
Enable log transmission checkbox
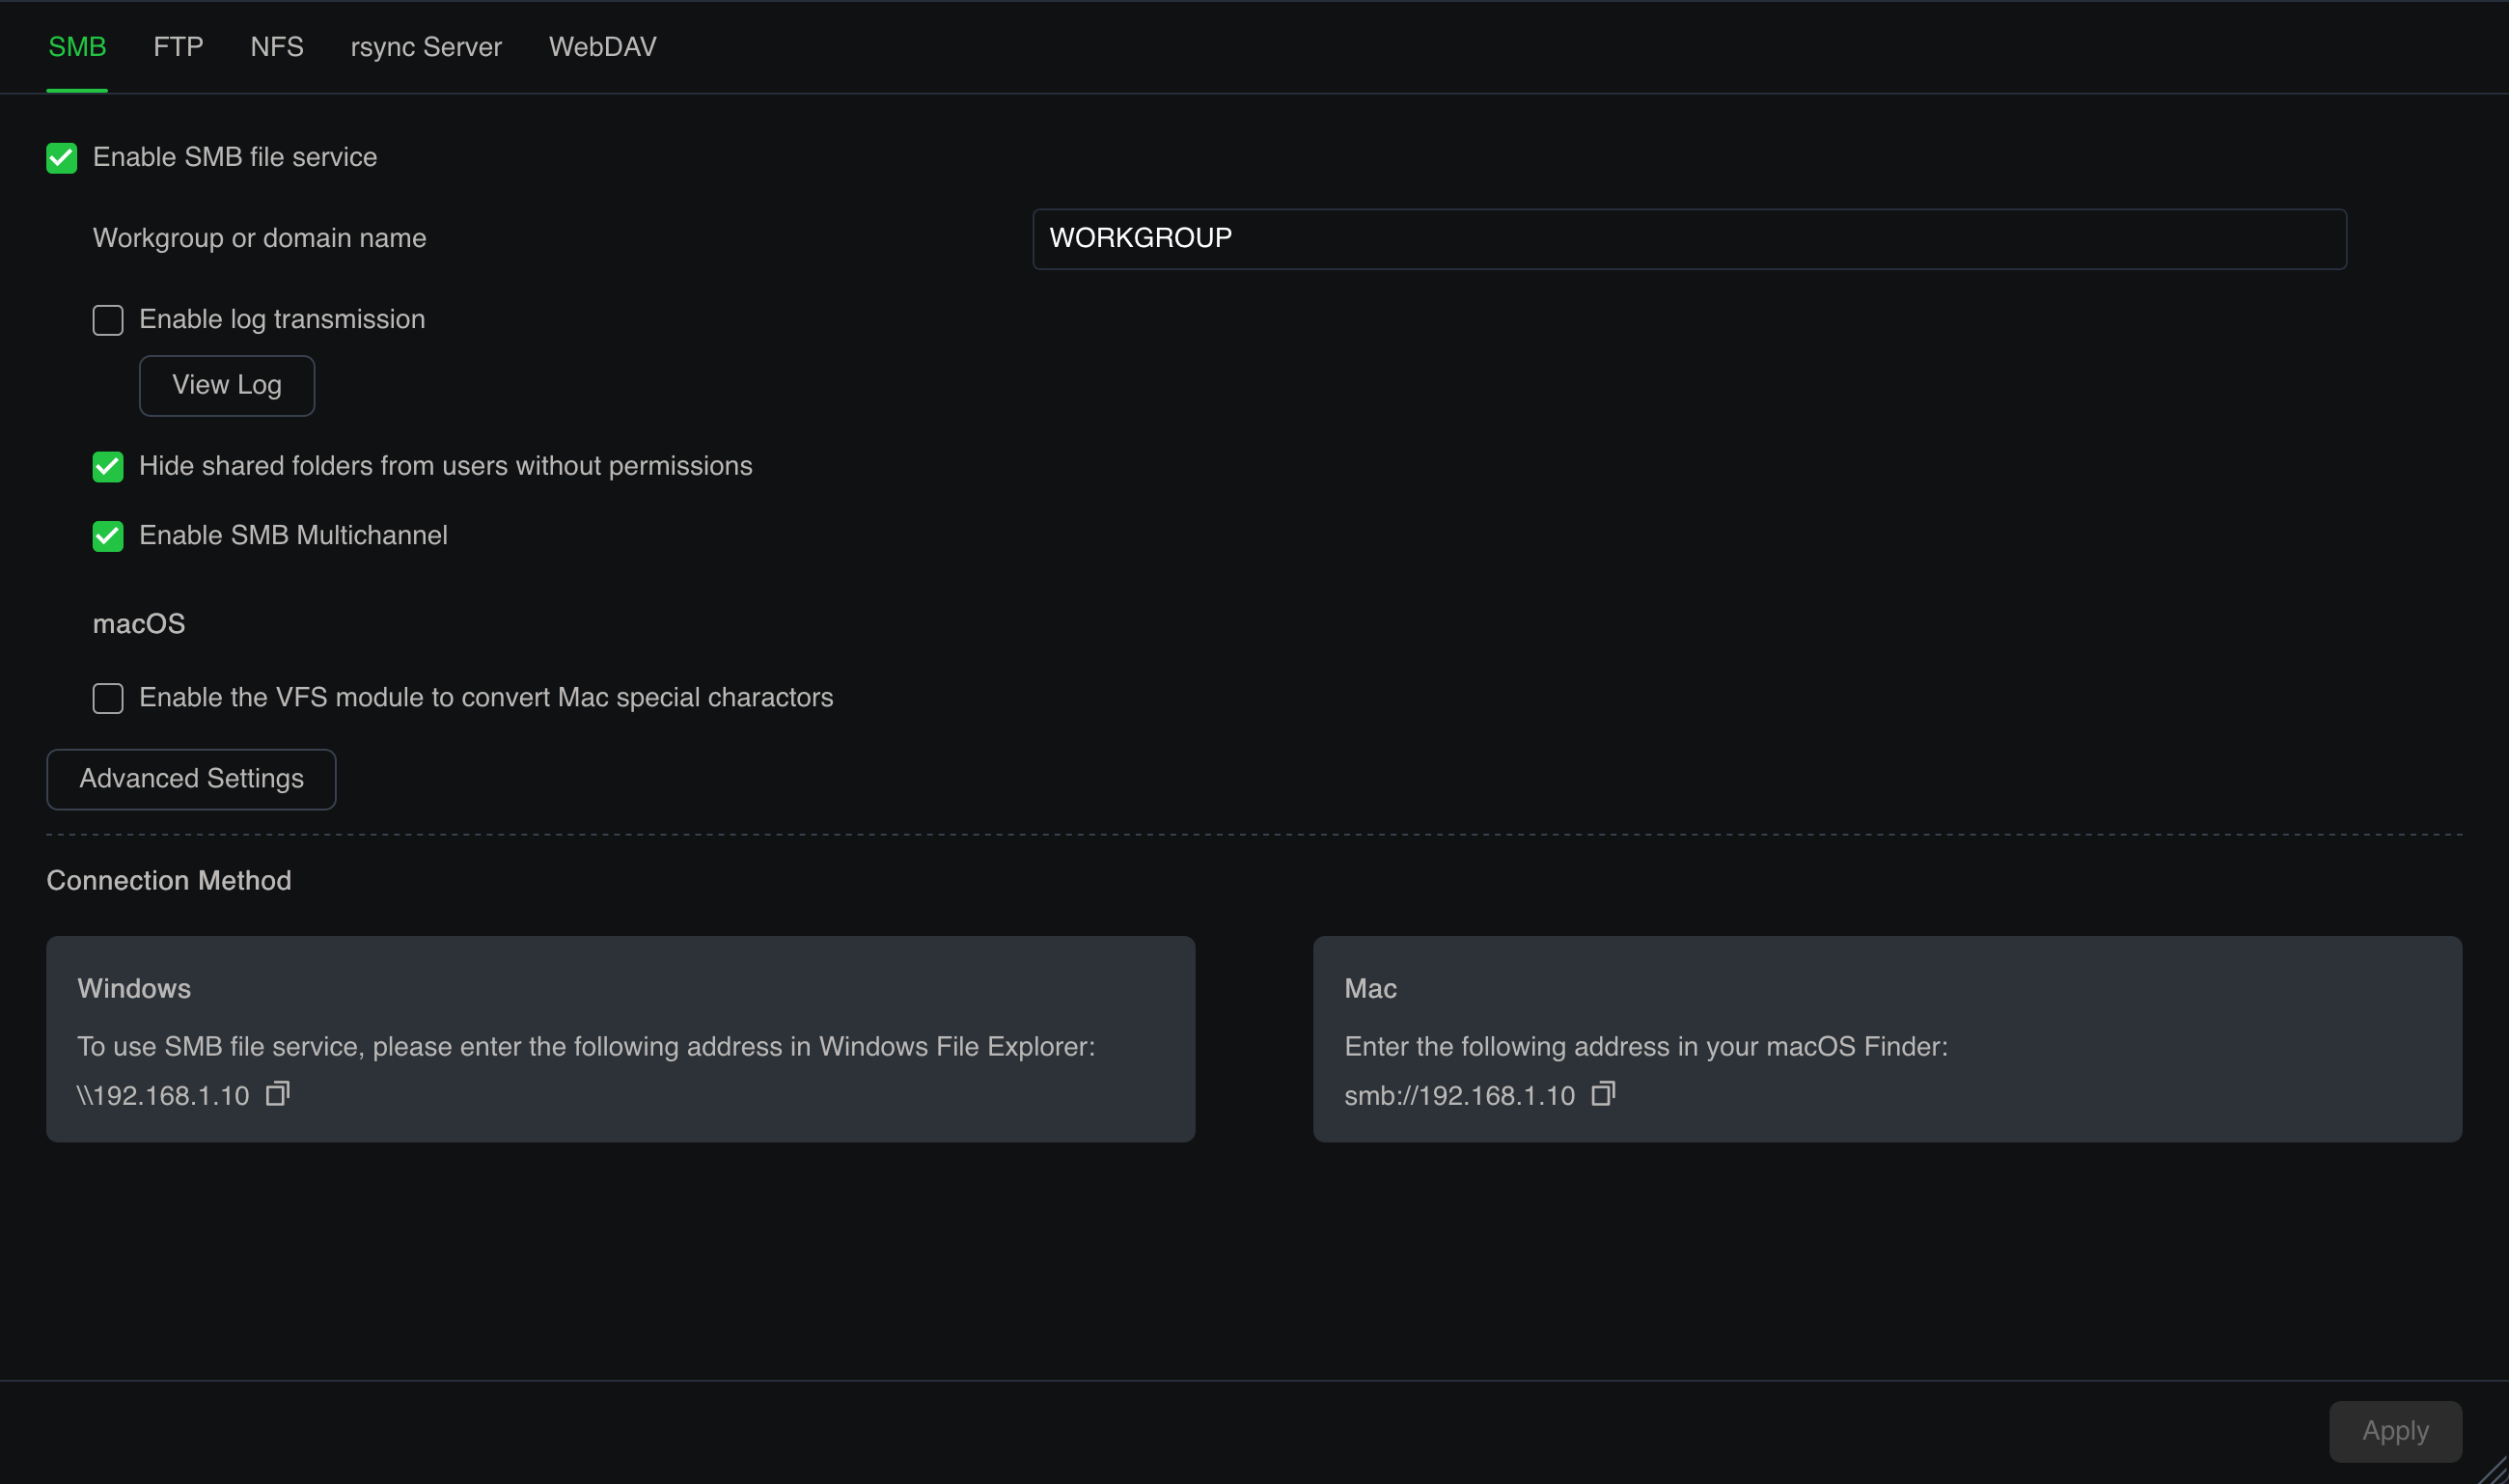click(108, 320)
